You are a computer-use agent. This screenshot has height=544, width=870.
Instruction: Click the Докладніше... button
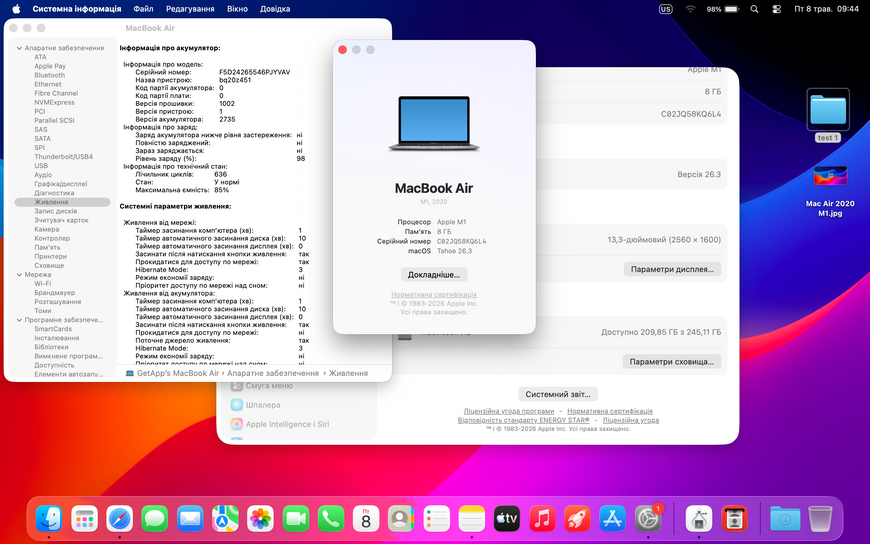[434, 275]
